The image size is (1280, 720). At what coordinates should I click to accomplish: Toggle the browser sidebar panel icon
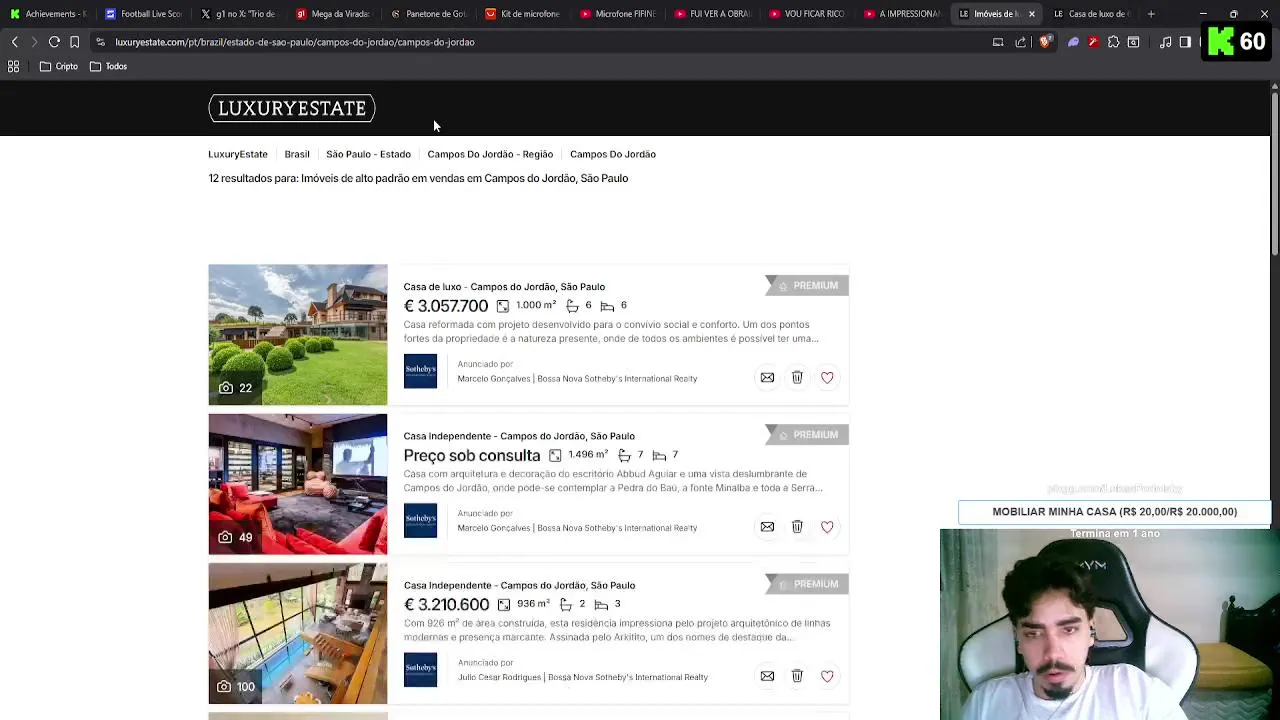1185,42
